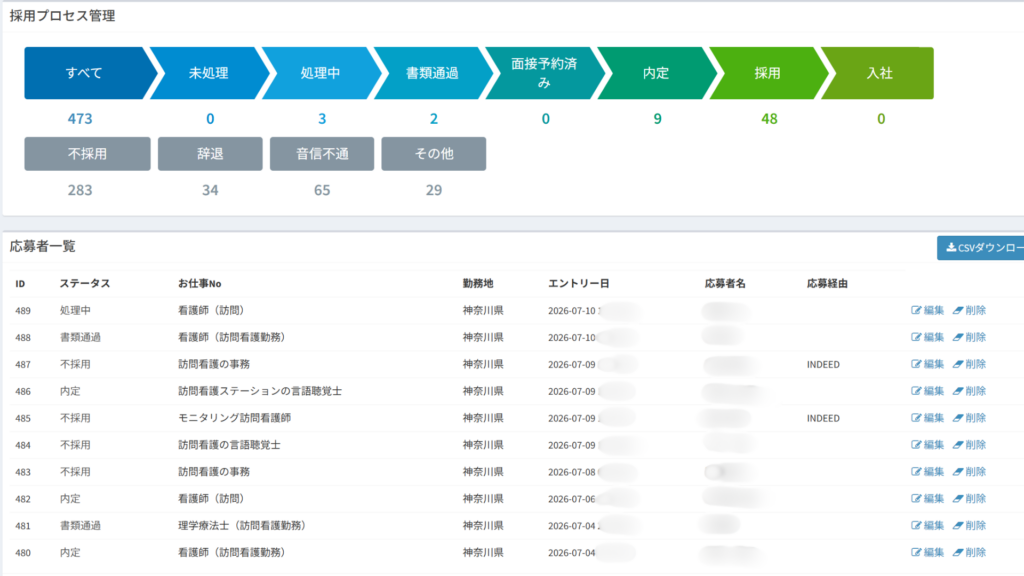Image resolution: width=1024 pixels, height=576 pixels.
Task: Delete applicant row 485
Action: 969,417
